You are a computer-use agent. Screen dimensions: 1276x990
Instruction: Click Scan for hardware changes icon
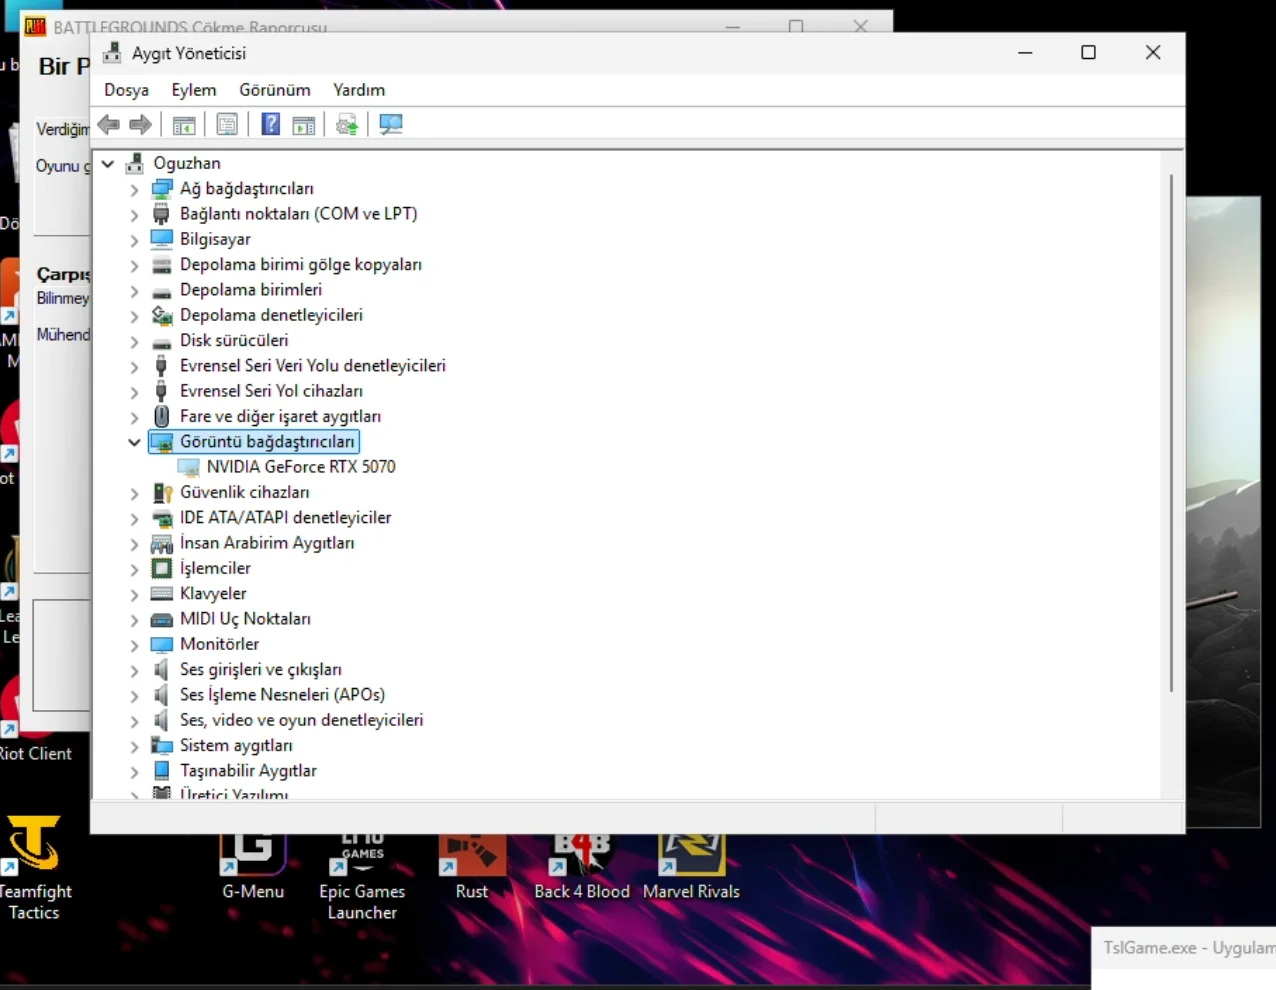coord(391,125)
